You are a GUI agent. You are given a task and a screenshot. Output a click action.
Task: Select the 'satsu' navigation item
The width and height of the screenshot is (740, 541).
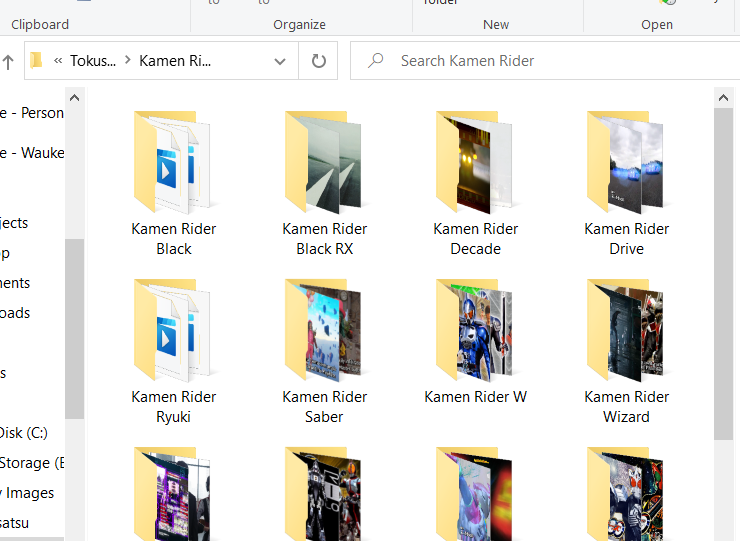coord(15,523)
